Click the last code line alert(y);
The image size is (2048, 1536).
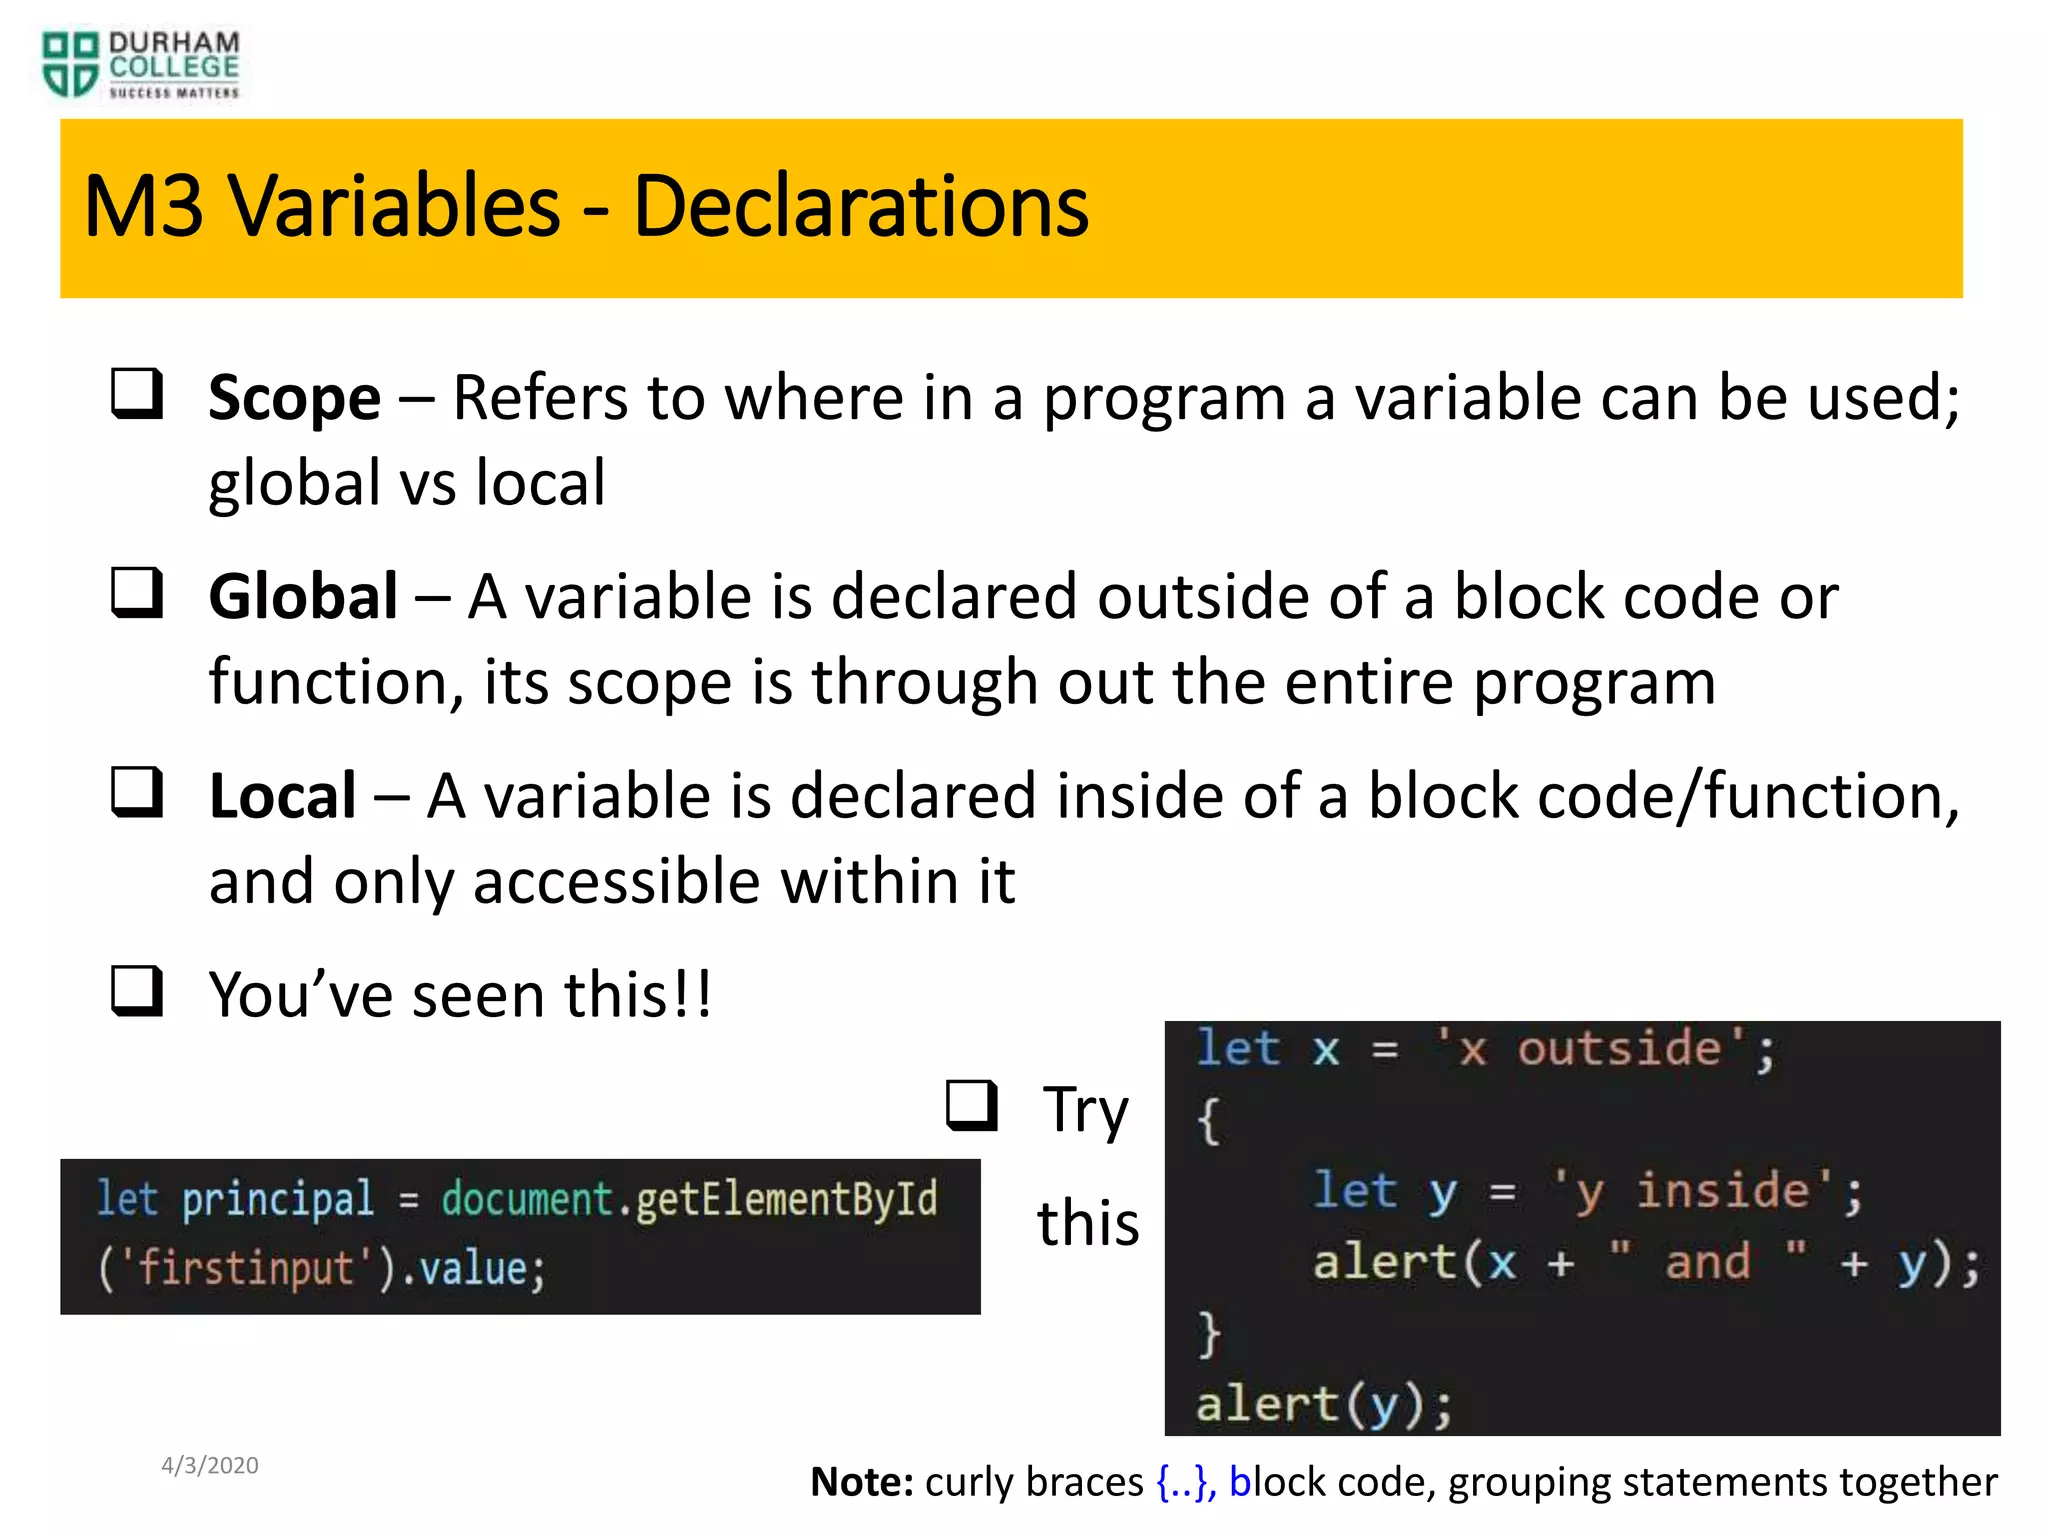[x=1324, y=1405]
